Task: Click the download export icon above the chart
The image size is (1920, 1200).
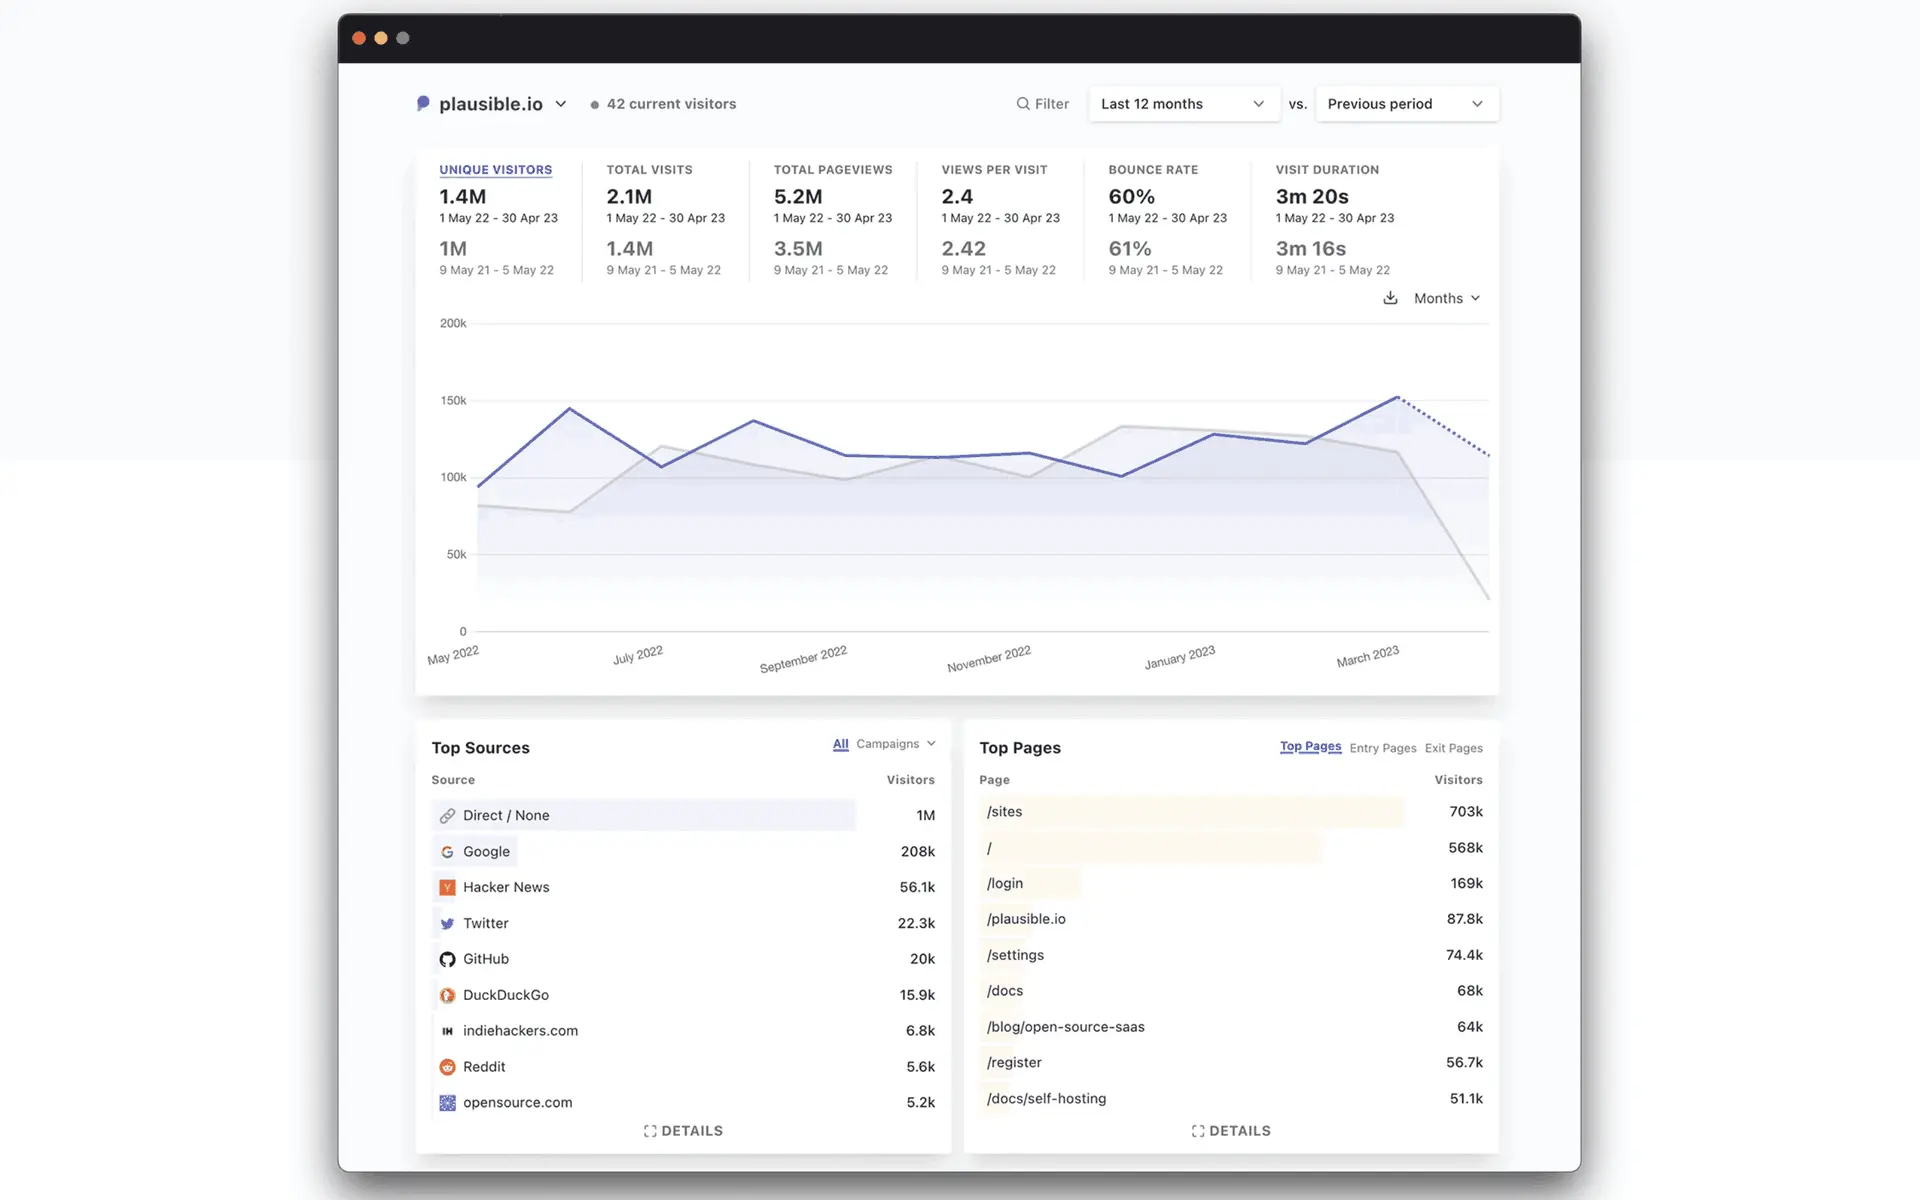Action: [1390, 298]
